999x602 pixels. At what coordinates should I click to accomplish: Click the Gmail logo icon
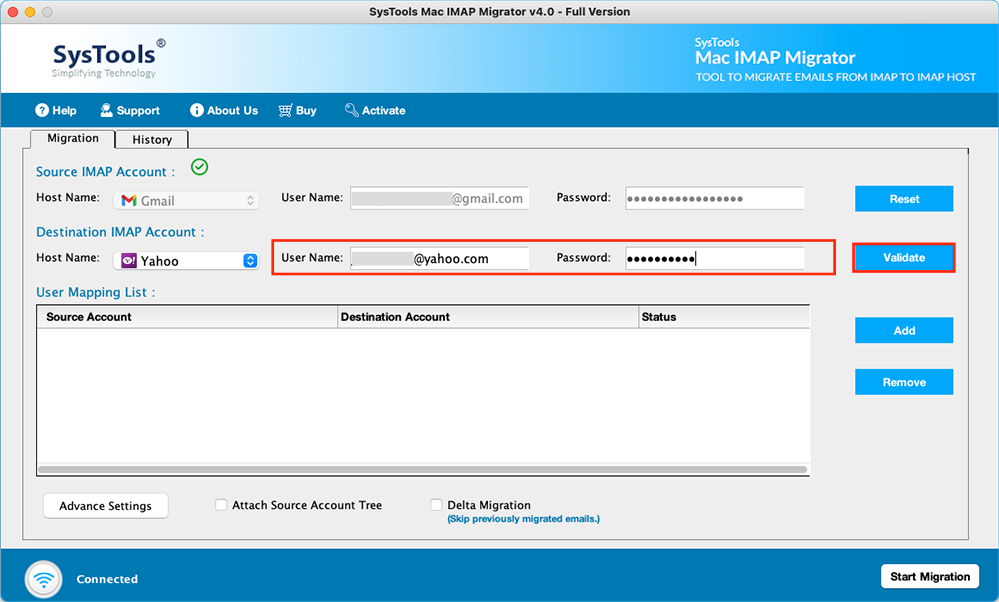tap(129, 201)
